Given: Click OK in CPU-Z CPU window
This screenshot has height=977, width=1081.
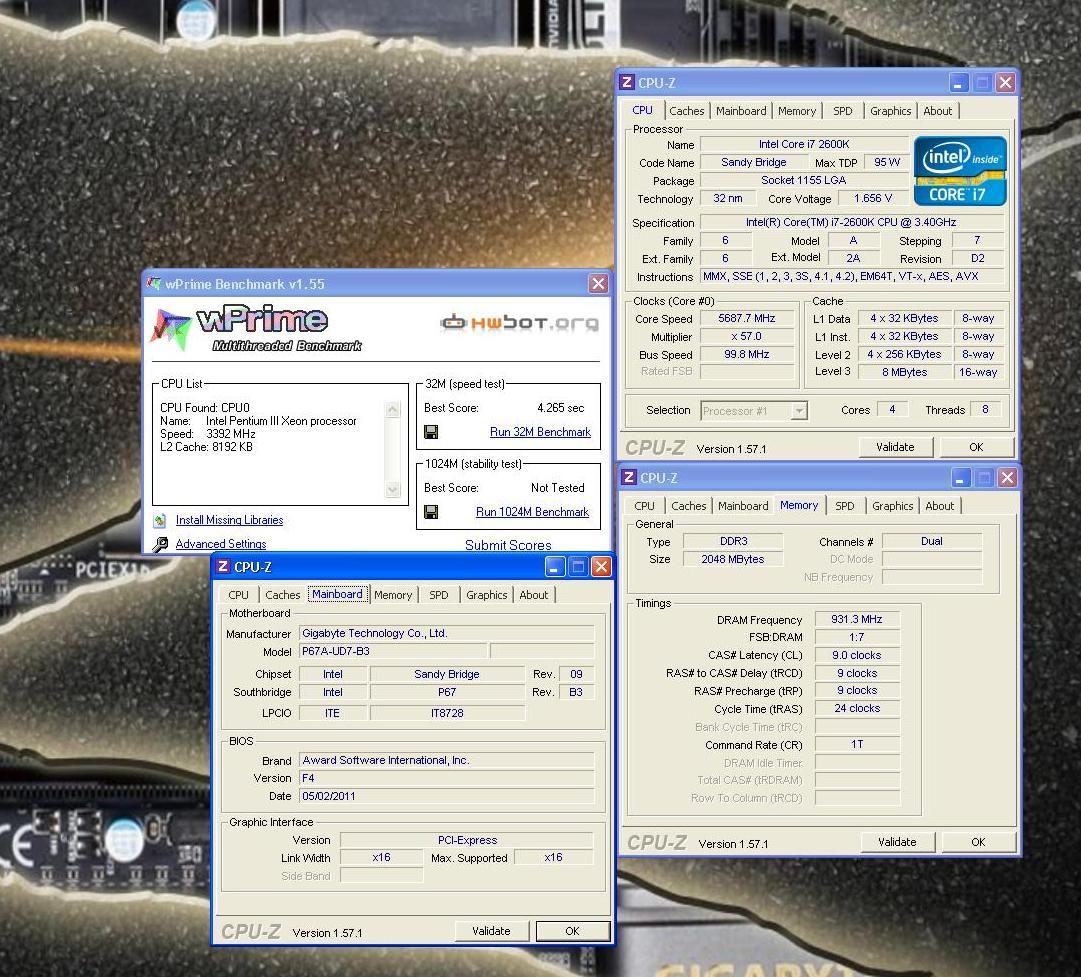Looking at the screenshot, I should pos(976,447).
